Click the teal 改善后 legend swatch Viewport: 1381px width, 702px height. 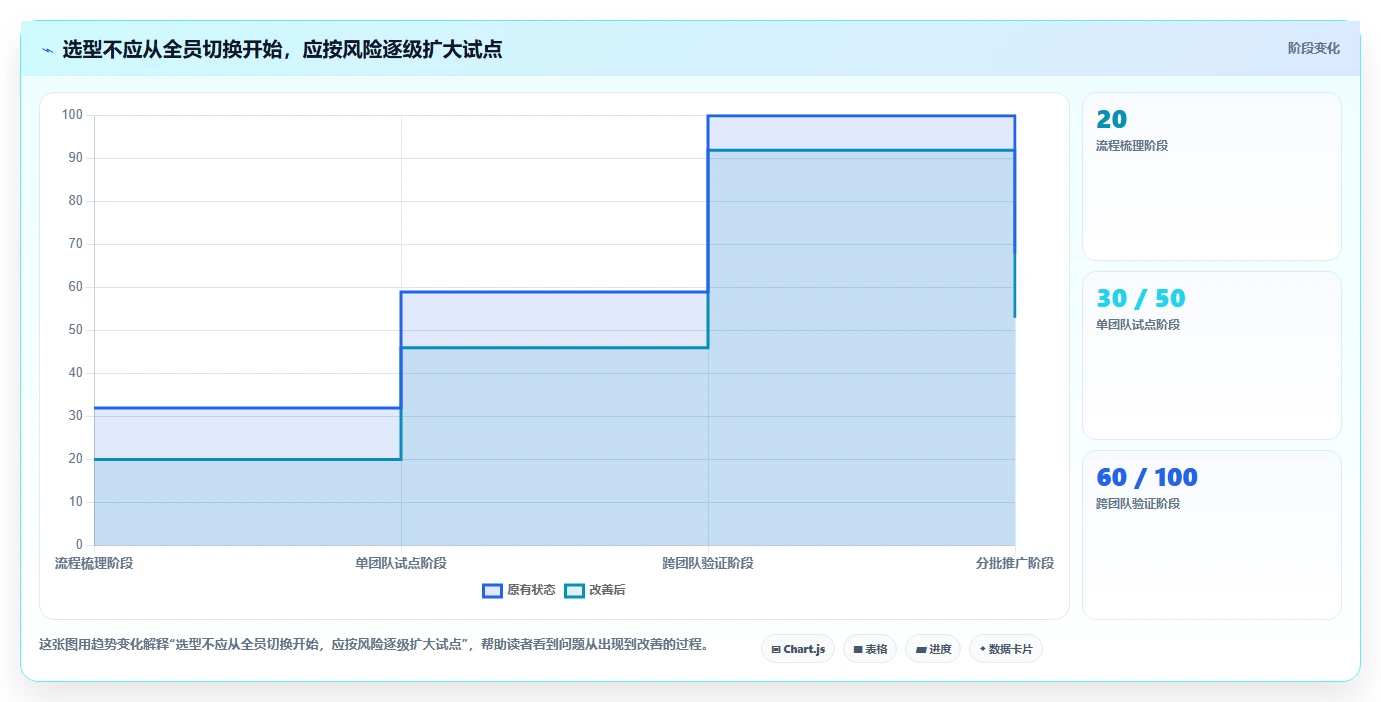point(574,590)
